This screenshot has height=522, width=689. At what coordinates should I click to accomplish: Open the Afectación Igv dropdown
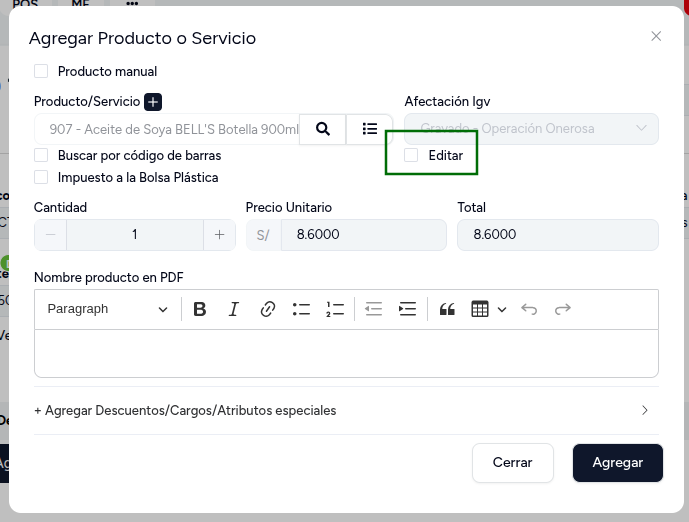[x=531, y=129]
